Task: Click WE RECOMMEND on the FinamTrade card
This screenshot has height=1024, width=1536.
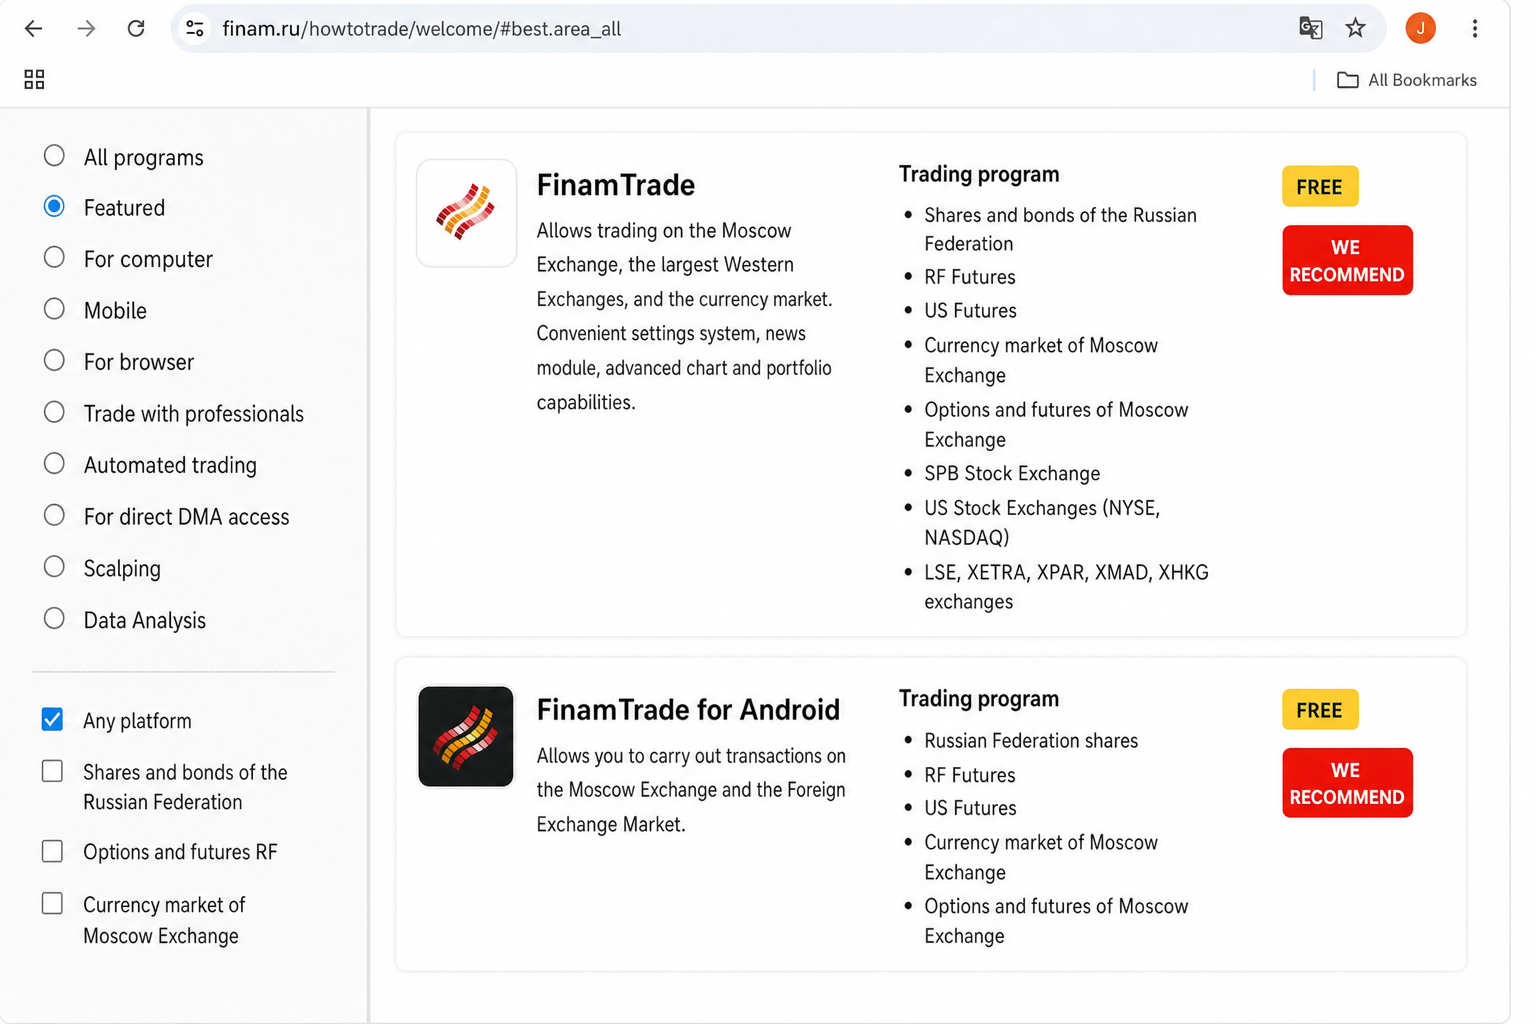Action: coord(1347,260)
